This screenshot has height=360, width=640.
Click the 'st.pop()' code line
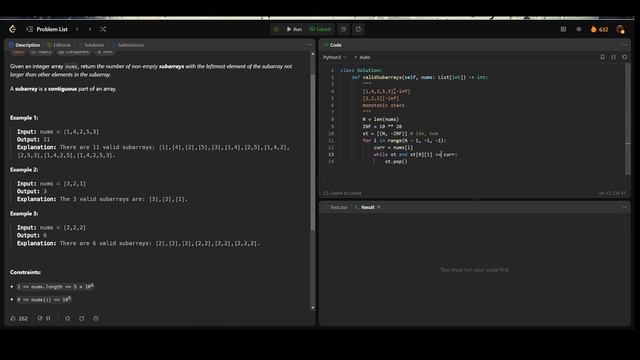pyautogui.click(x=396, y=162)
